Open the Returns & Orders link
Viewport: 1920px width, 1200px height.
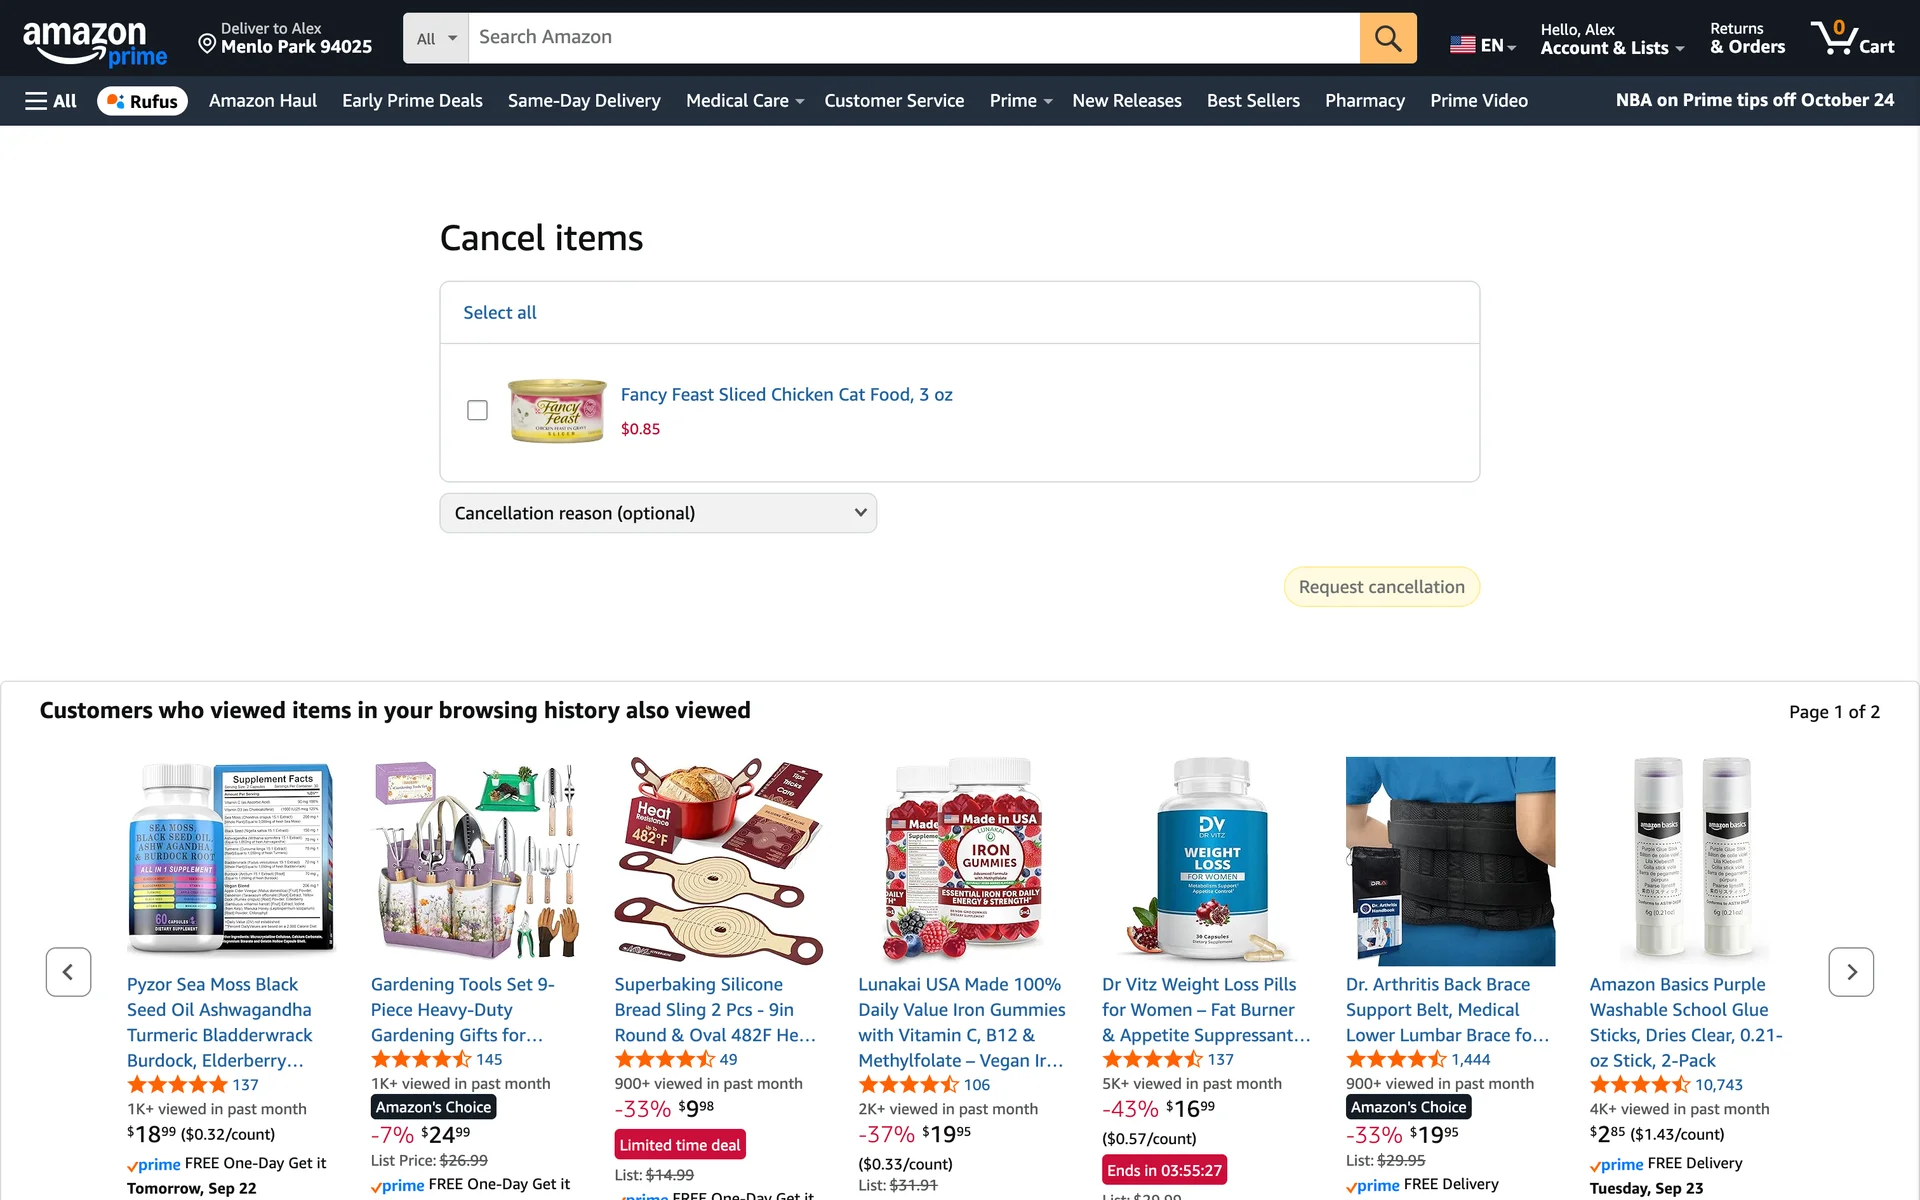(x=1747, y=39)
